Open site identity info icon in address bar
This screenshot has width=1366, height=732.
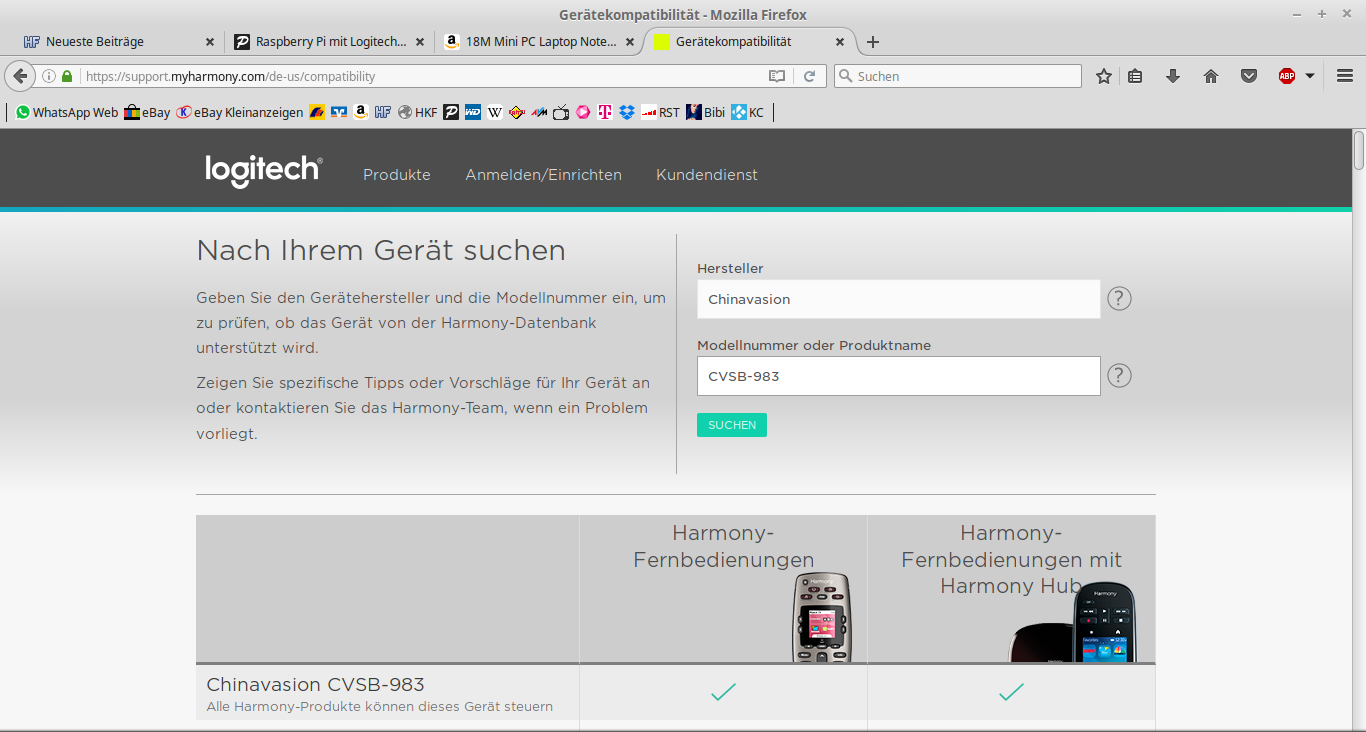pyautogui.click(x=48, y=76)
